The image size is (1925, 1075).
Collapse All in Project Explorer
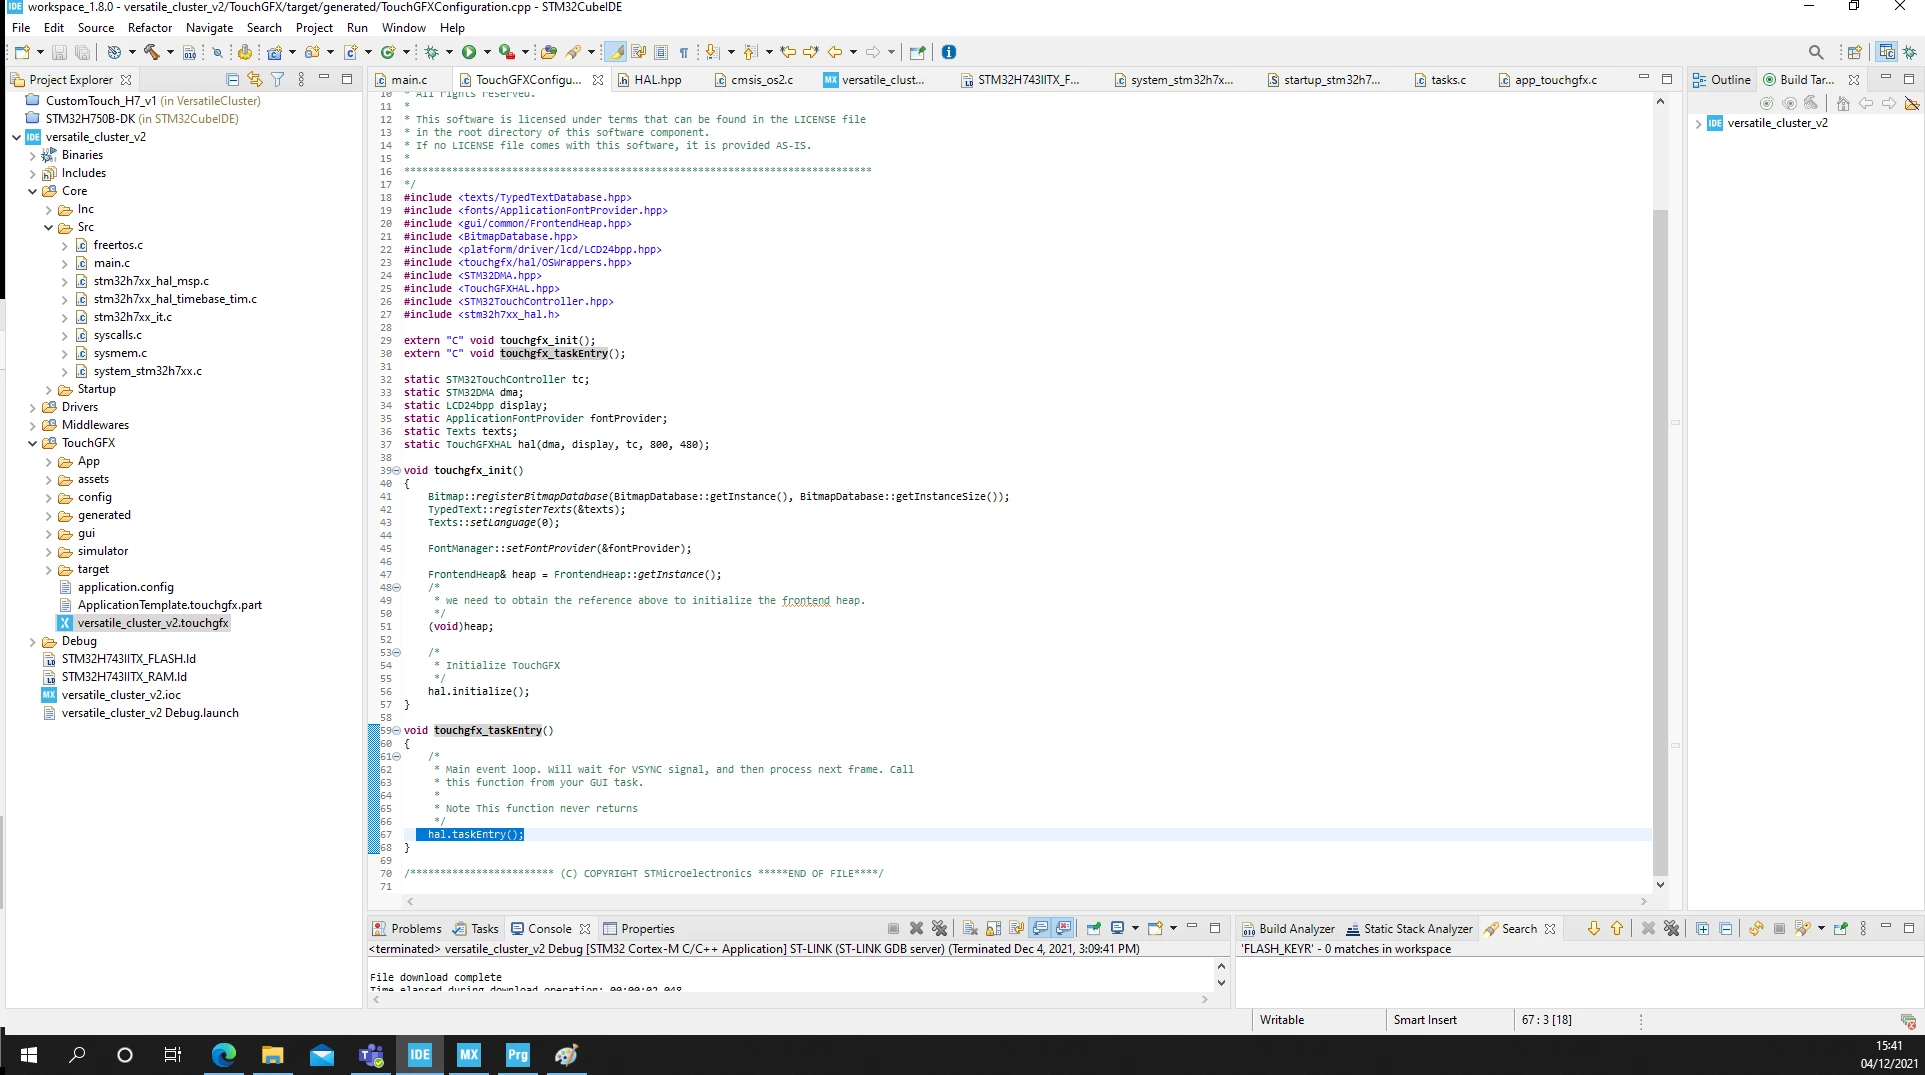(233, 79)
